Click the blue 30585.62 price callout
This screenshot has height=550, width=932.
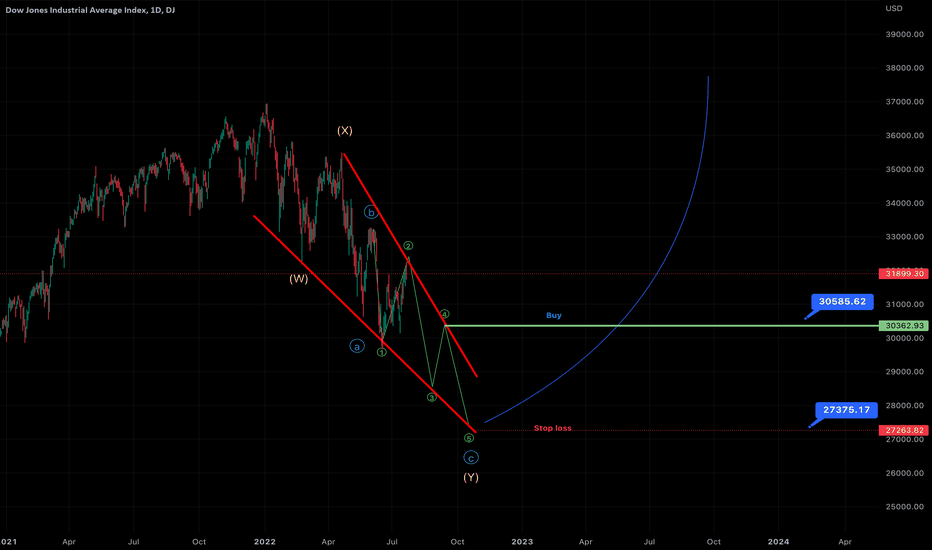pos(842,301)
